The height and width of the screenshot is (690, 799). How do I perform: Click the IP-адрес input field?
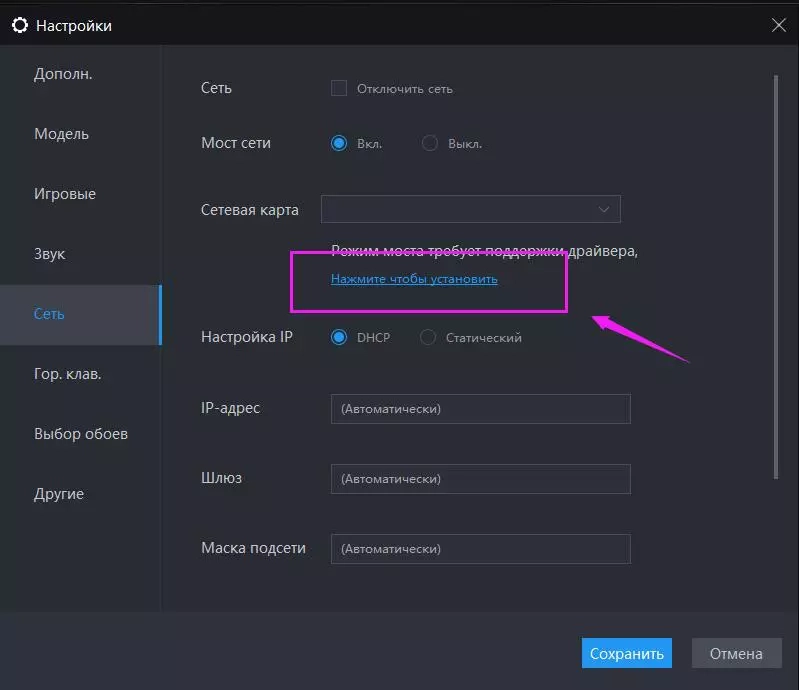480,409
